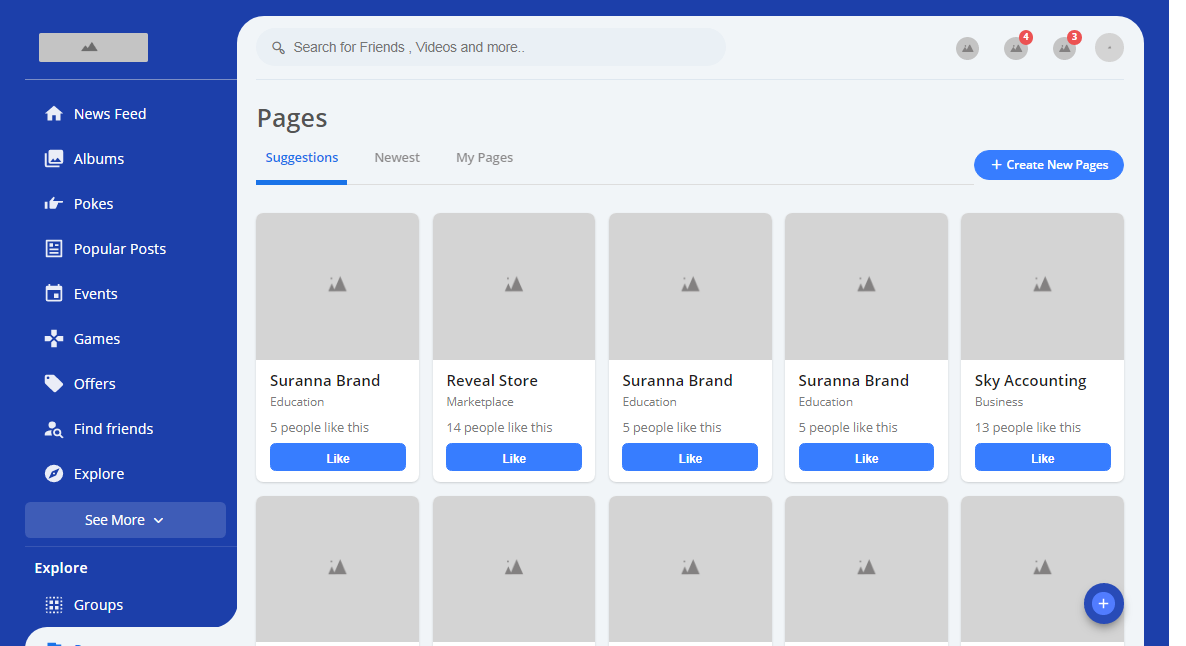Screen dimensions: 1186x646
Task: Expand the See More sidebar list
Action: (x=125, y=520)
